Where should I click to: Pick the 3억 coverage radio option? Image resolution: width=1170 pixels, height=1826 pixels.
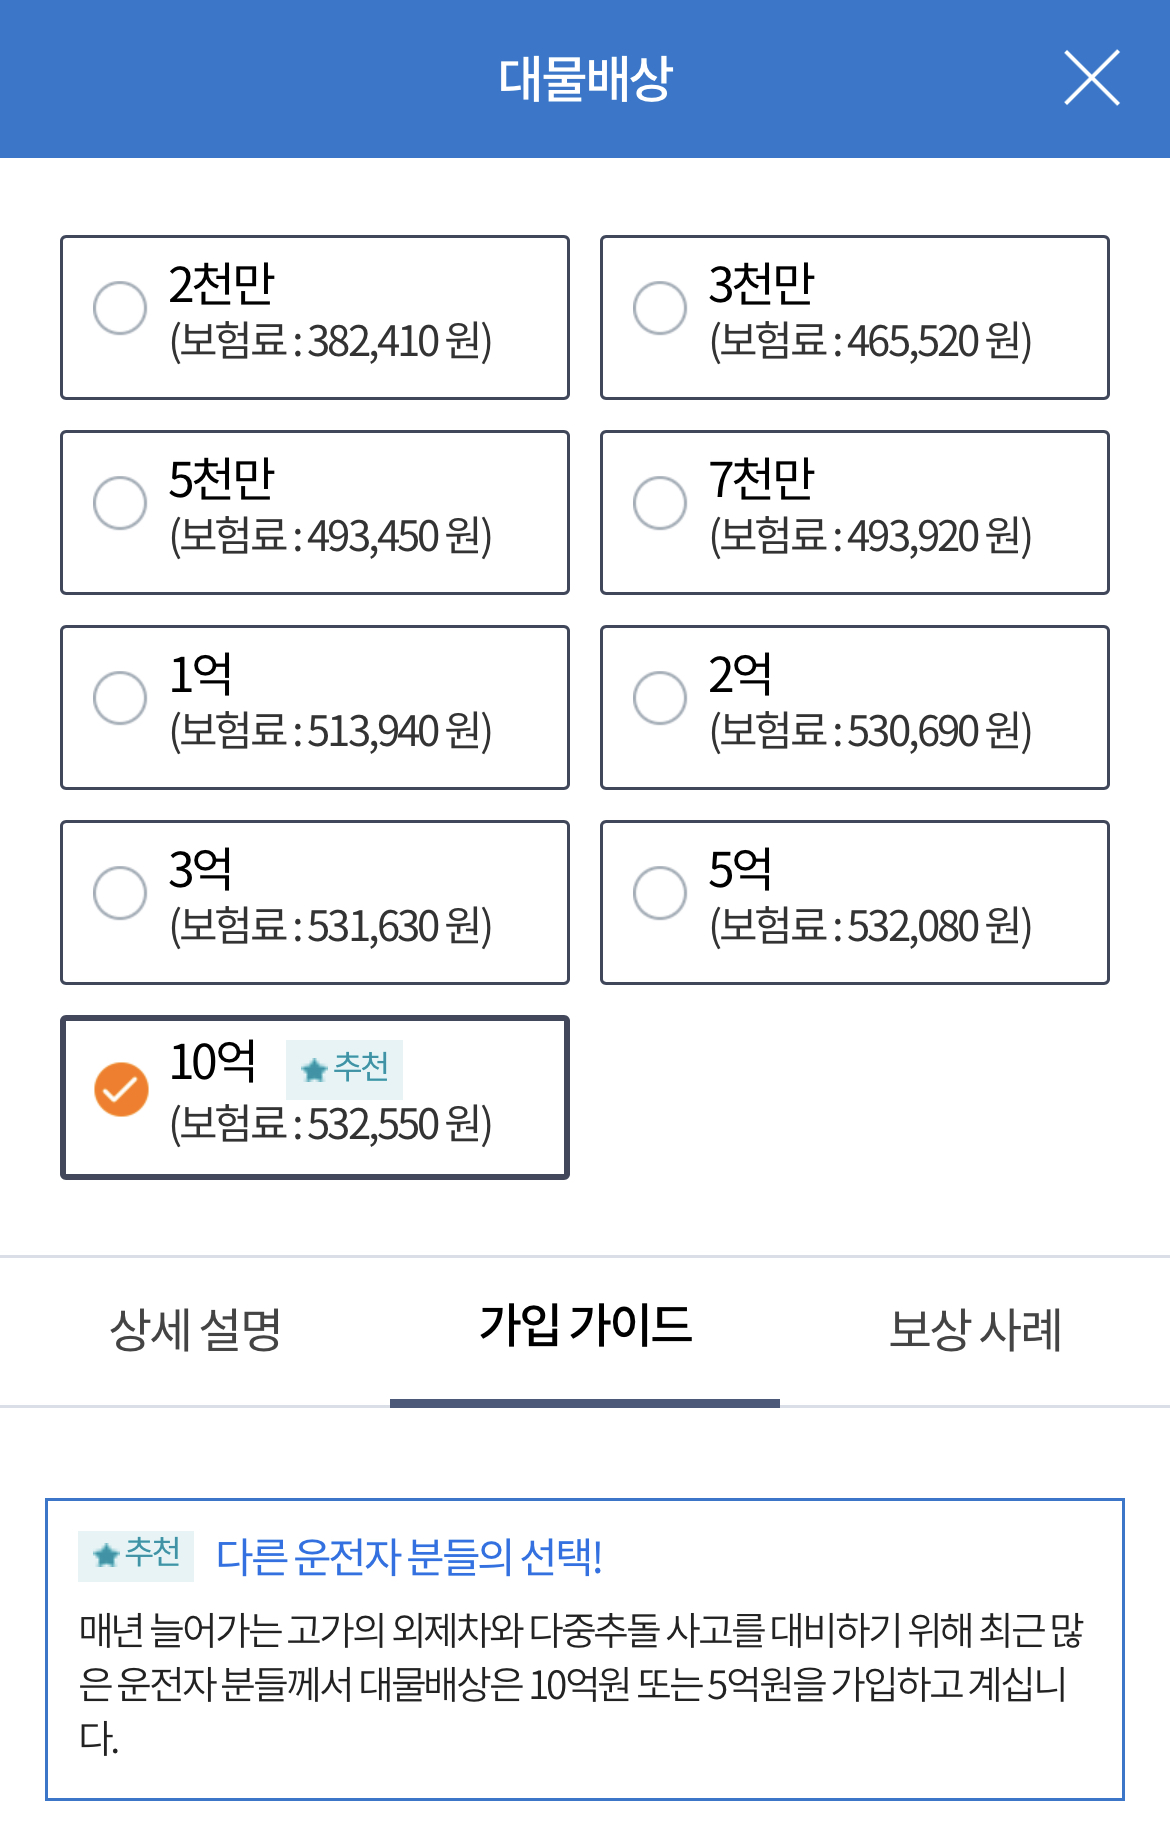[120, 893]
